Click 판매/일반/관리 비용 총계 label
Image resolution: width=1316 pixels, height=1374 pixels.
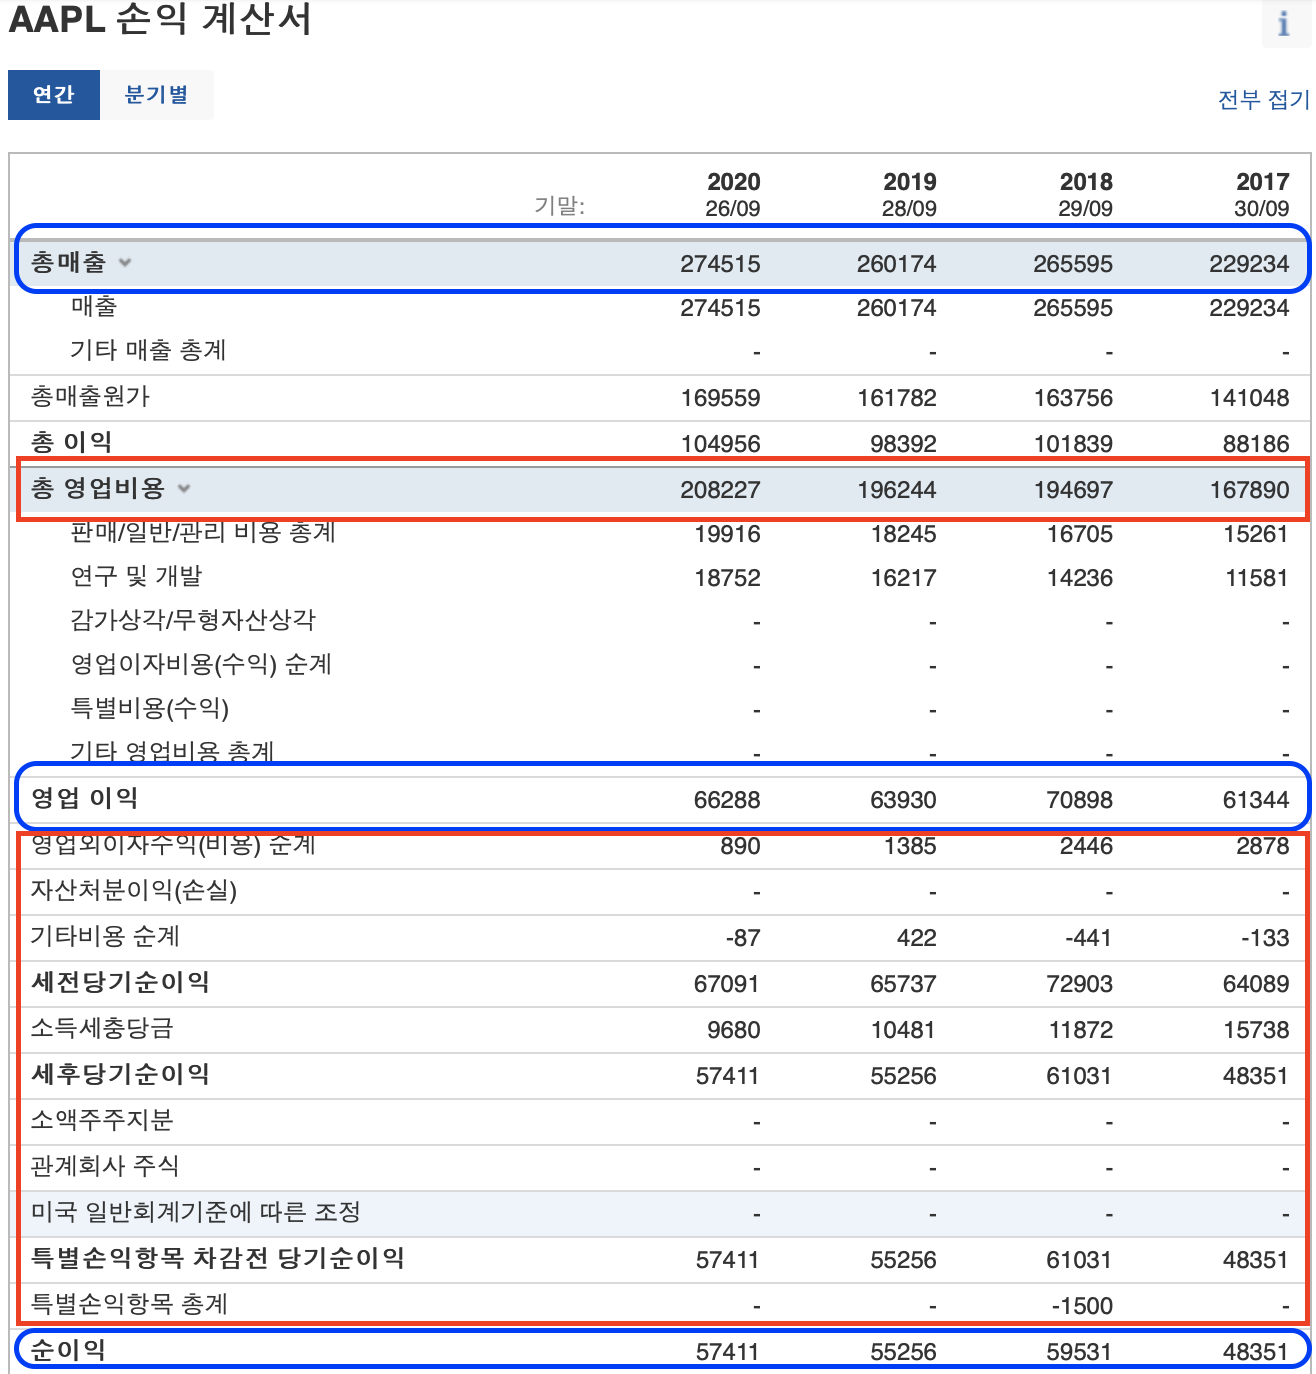click(x=203, y=532)
